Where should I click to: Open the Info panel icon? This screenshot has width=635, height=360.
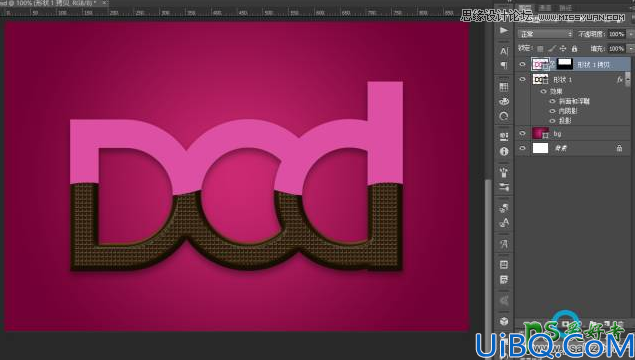[504, 151]
